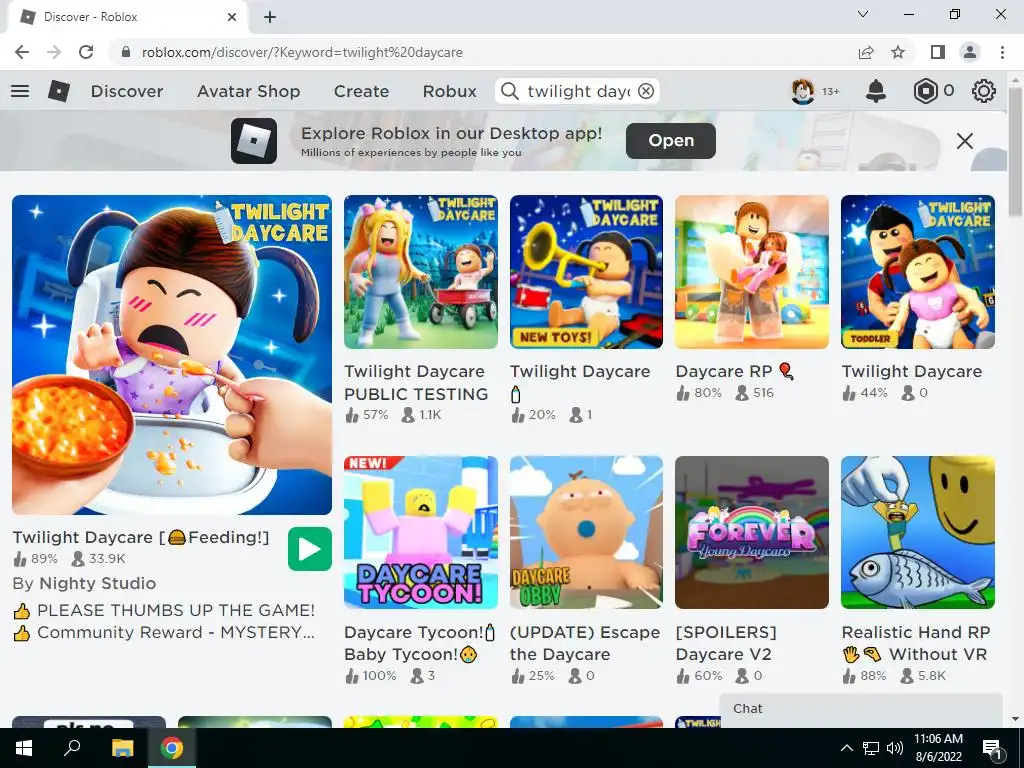Click the Daycare RP title text
1024x768 pixels.
coord(735,372)
